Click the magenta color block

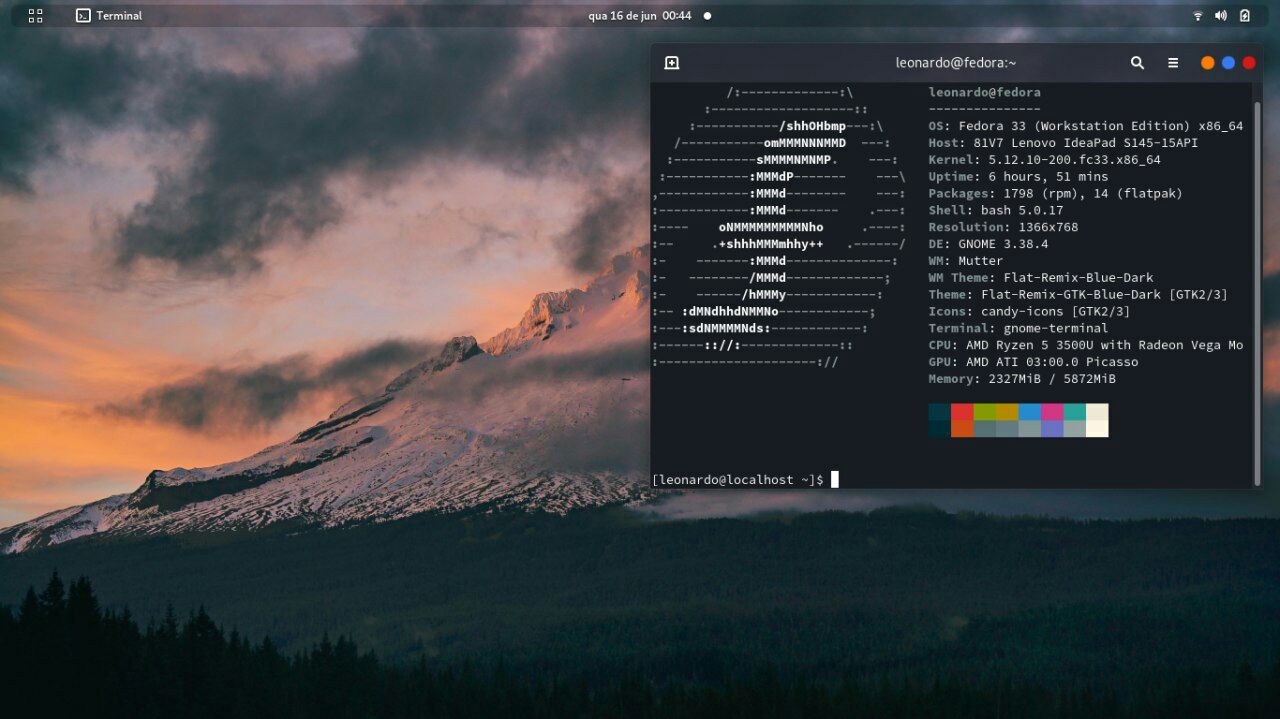[x=1052, y=412]
